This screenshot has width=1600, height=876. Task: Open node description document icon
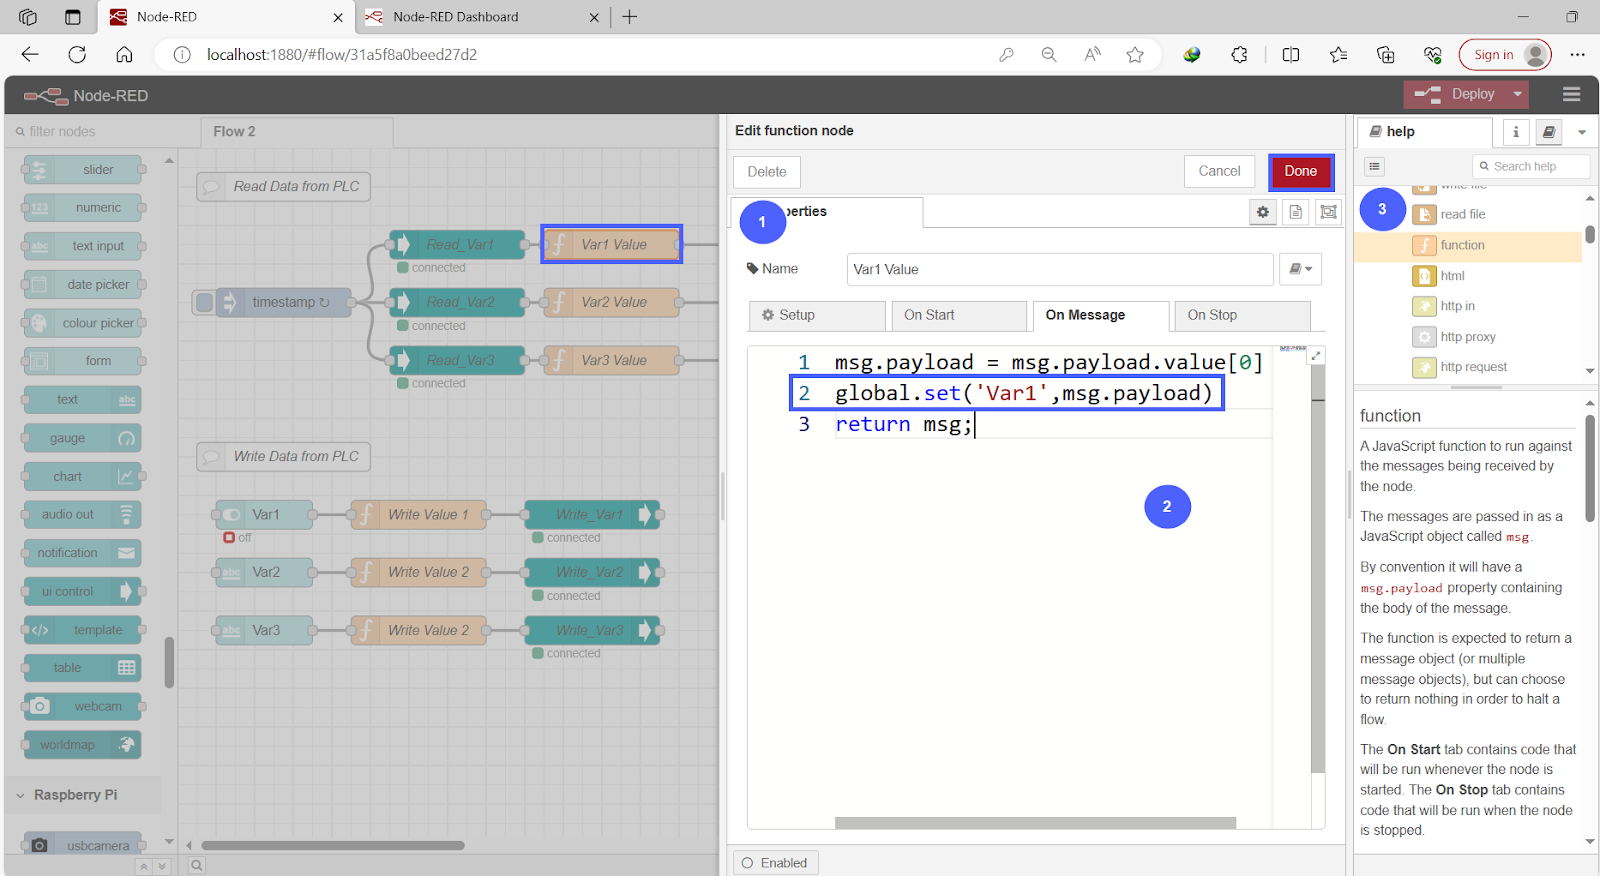(1296, 212)
